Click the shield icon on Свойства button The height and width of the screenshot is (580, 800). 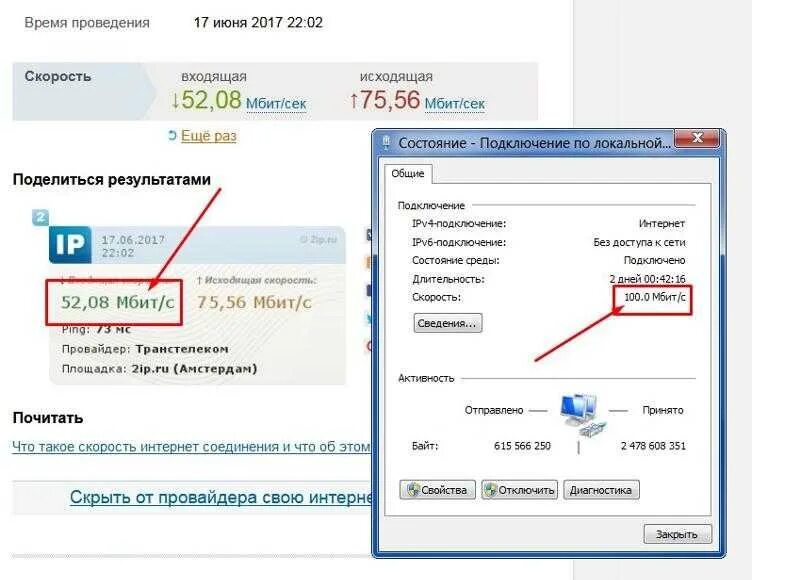coord(412,490)
